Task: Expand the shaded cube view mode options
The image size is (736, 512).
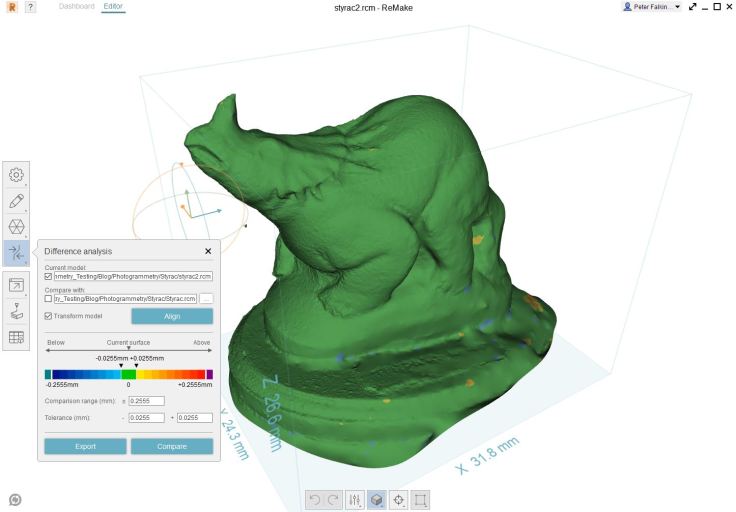Action: coord(378,499)
